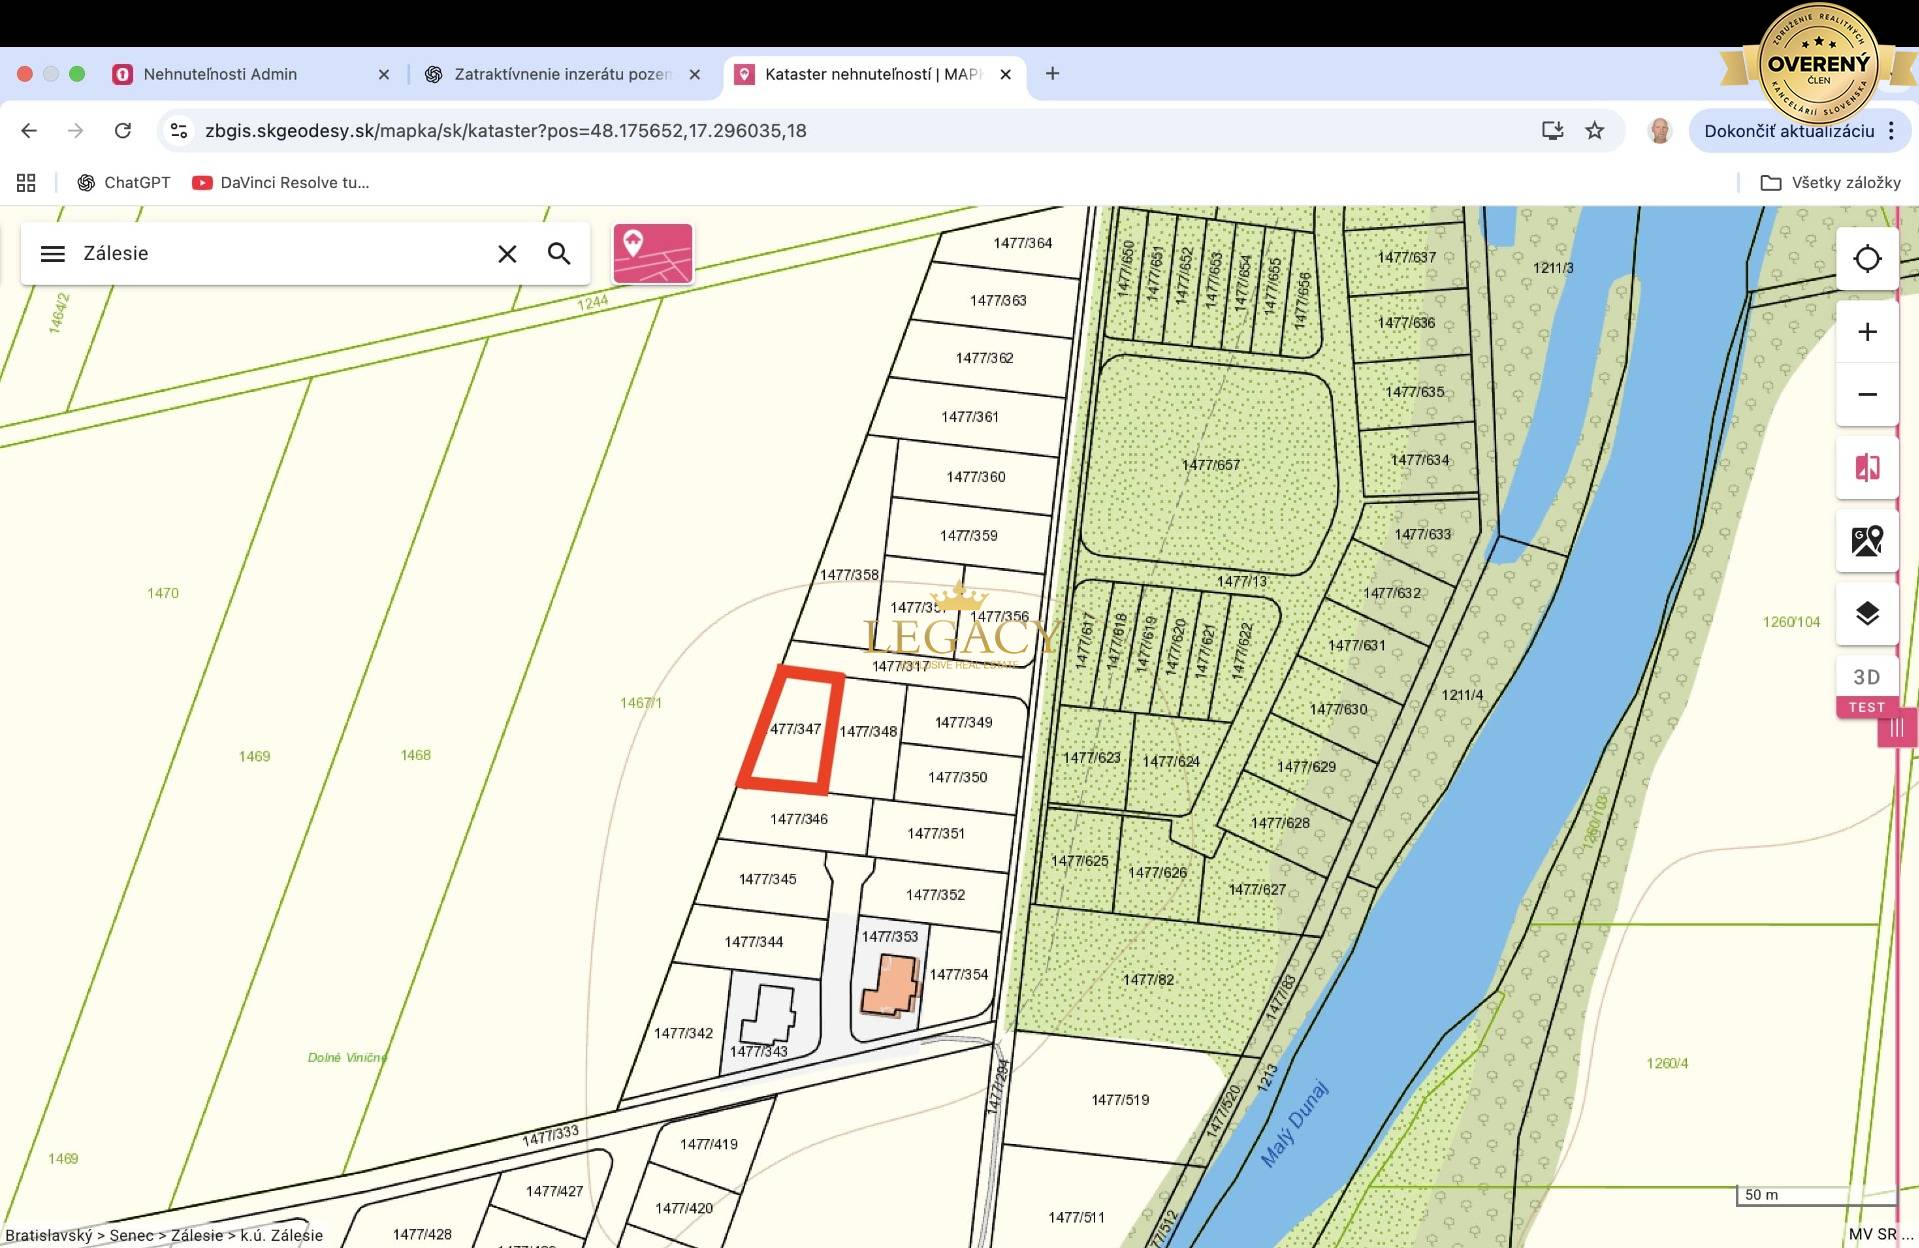
Task: Open the pink cadastre map theme button
Action: tap(652, 254)
